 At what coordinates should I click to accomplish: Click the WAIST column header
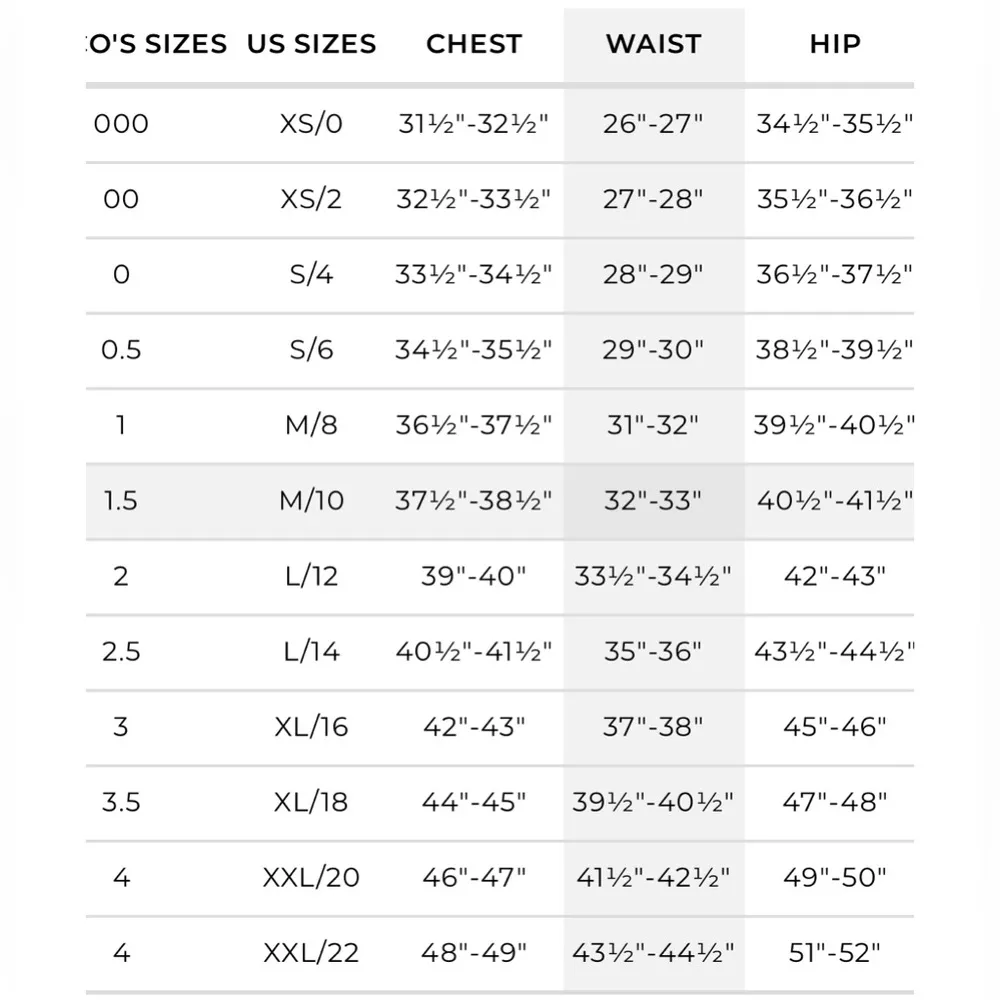[x=653, y=44]
